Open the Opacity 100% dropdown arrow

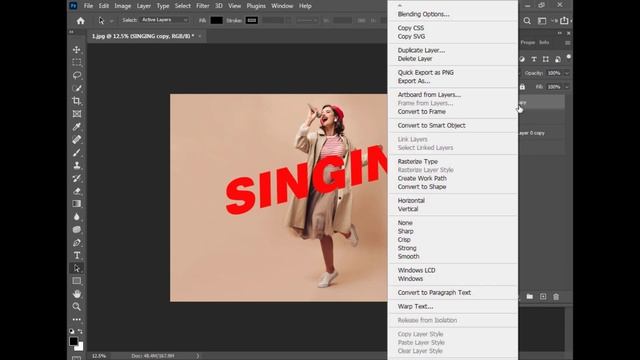point(567,73)
